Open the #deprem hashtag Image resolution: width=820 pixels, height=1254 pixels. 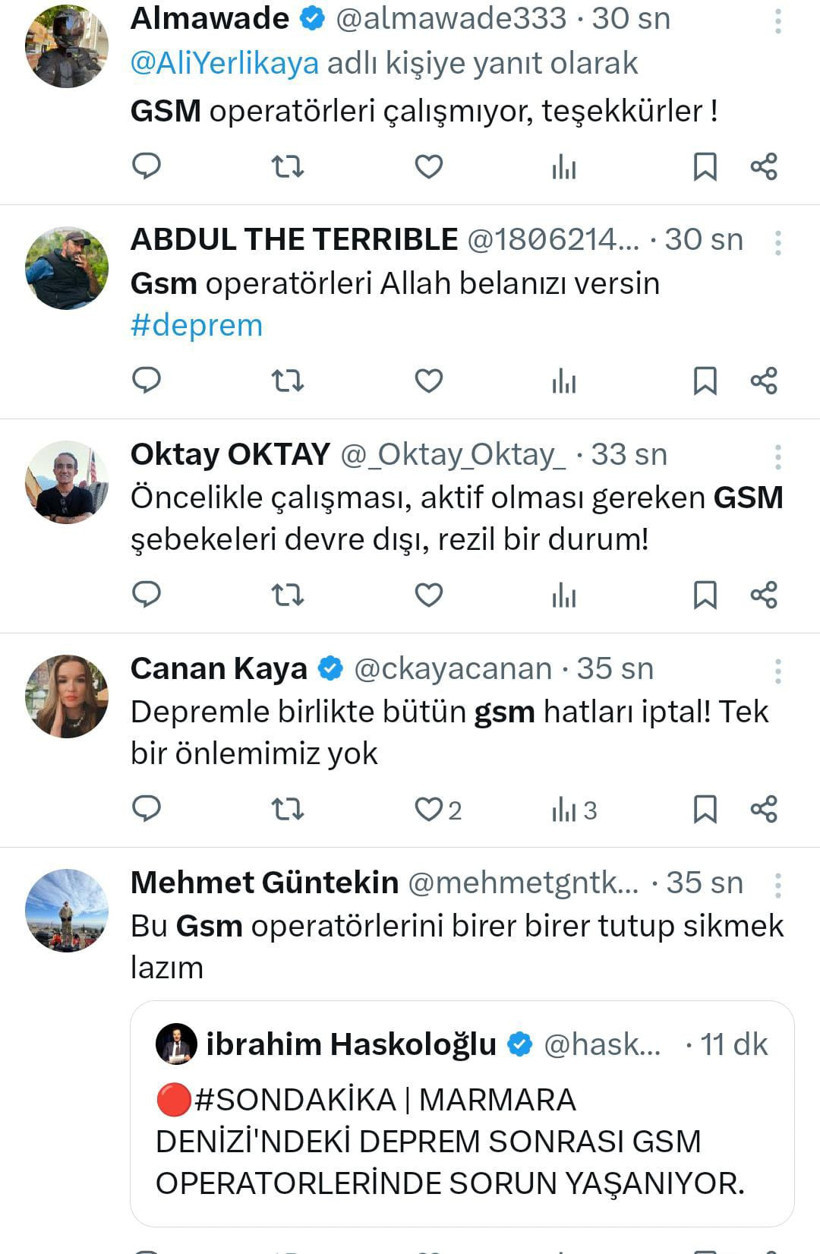coord(196,324)
